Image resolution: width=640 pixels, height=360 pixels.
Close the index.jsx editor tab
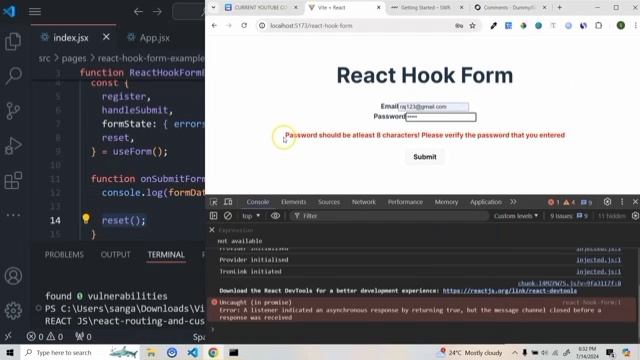click(x=106, y=37)
